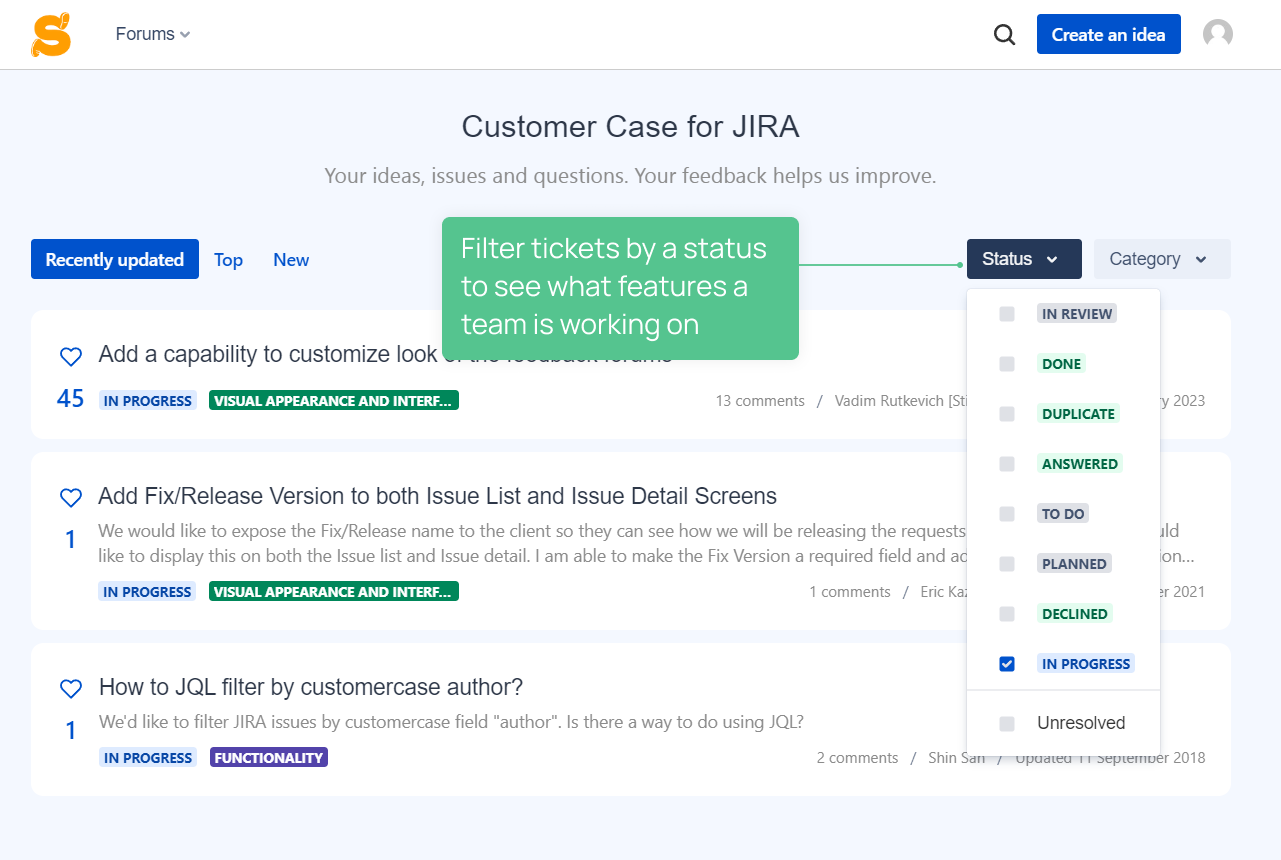Switch to the Top tab

[x=228, y=260]
